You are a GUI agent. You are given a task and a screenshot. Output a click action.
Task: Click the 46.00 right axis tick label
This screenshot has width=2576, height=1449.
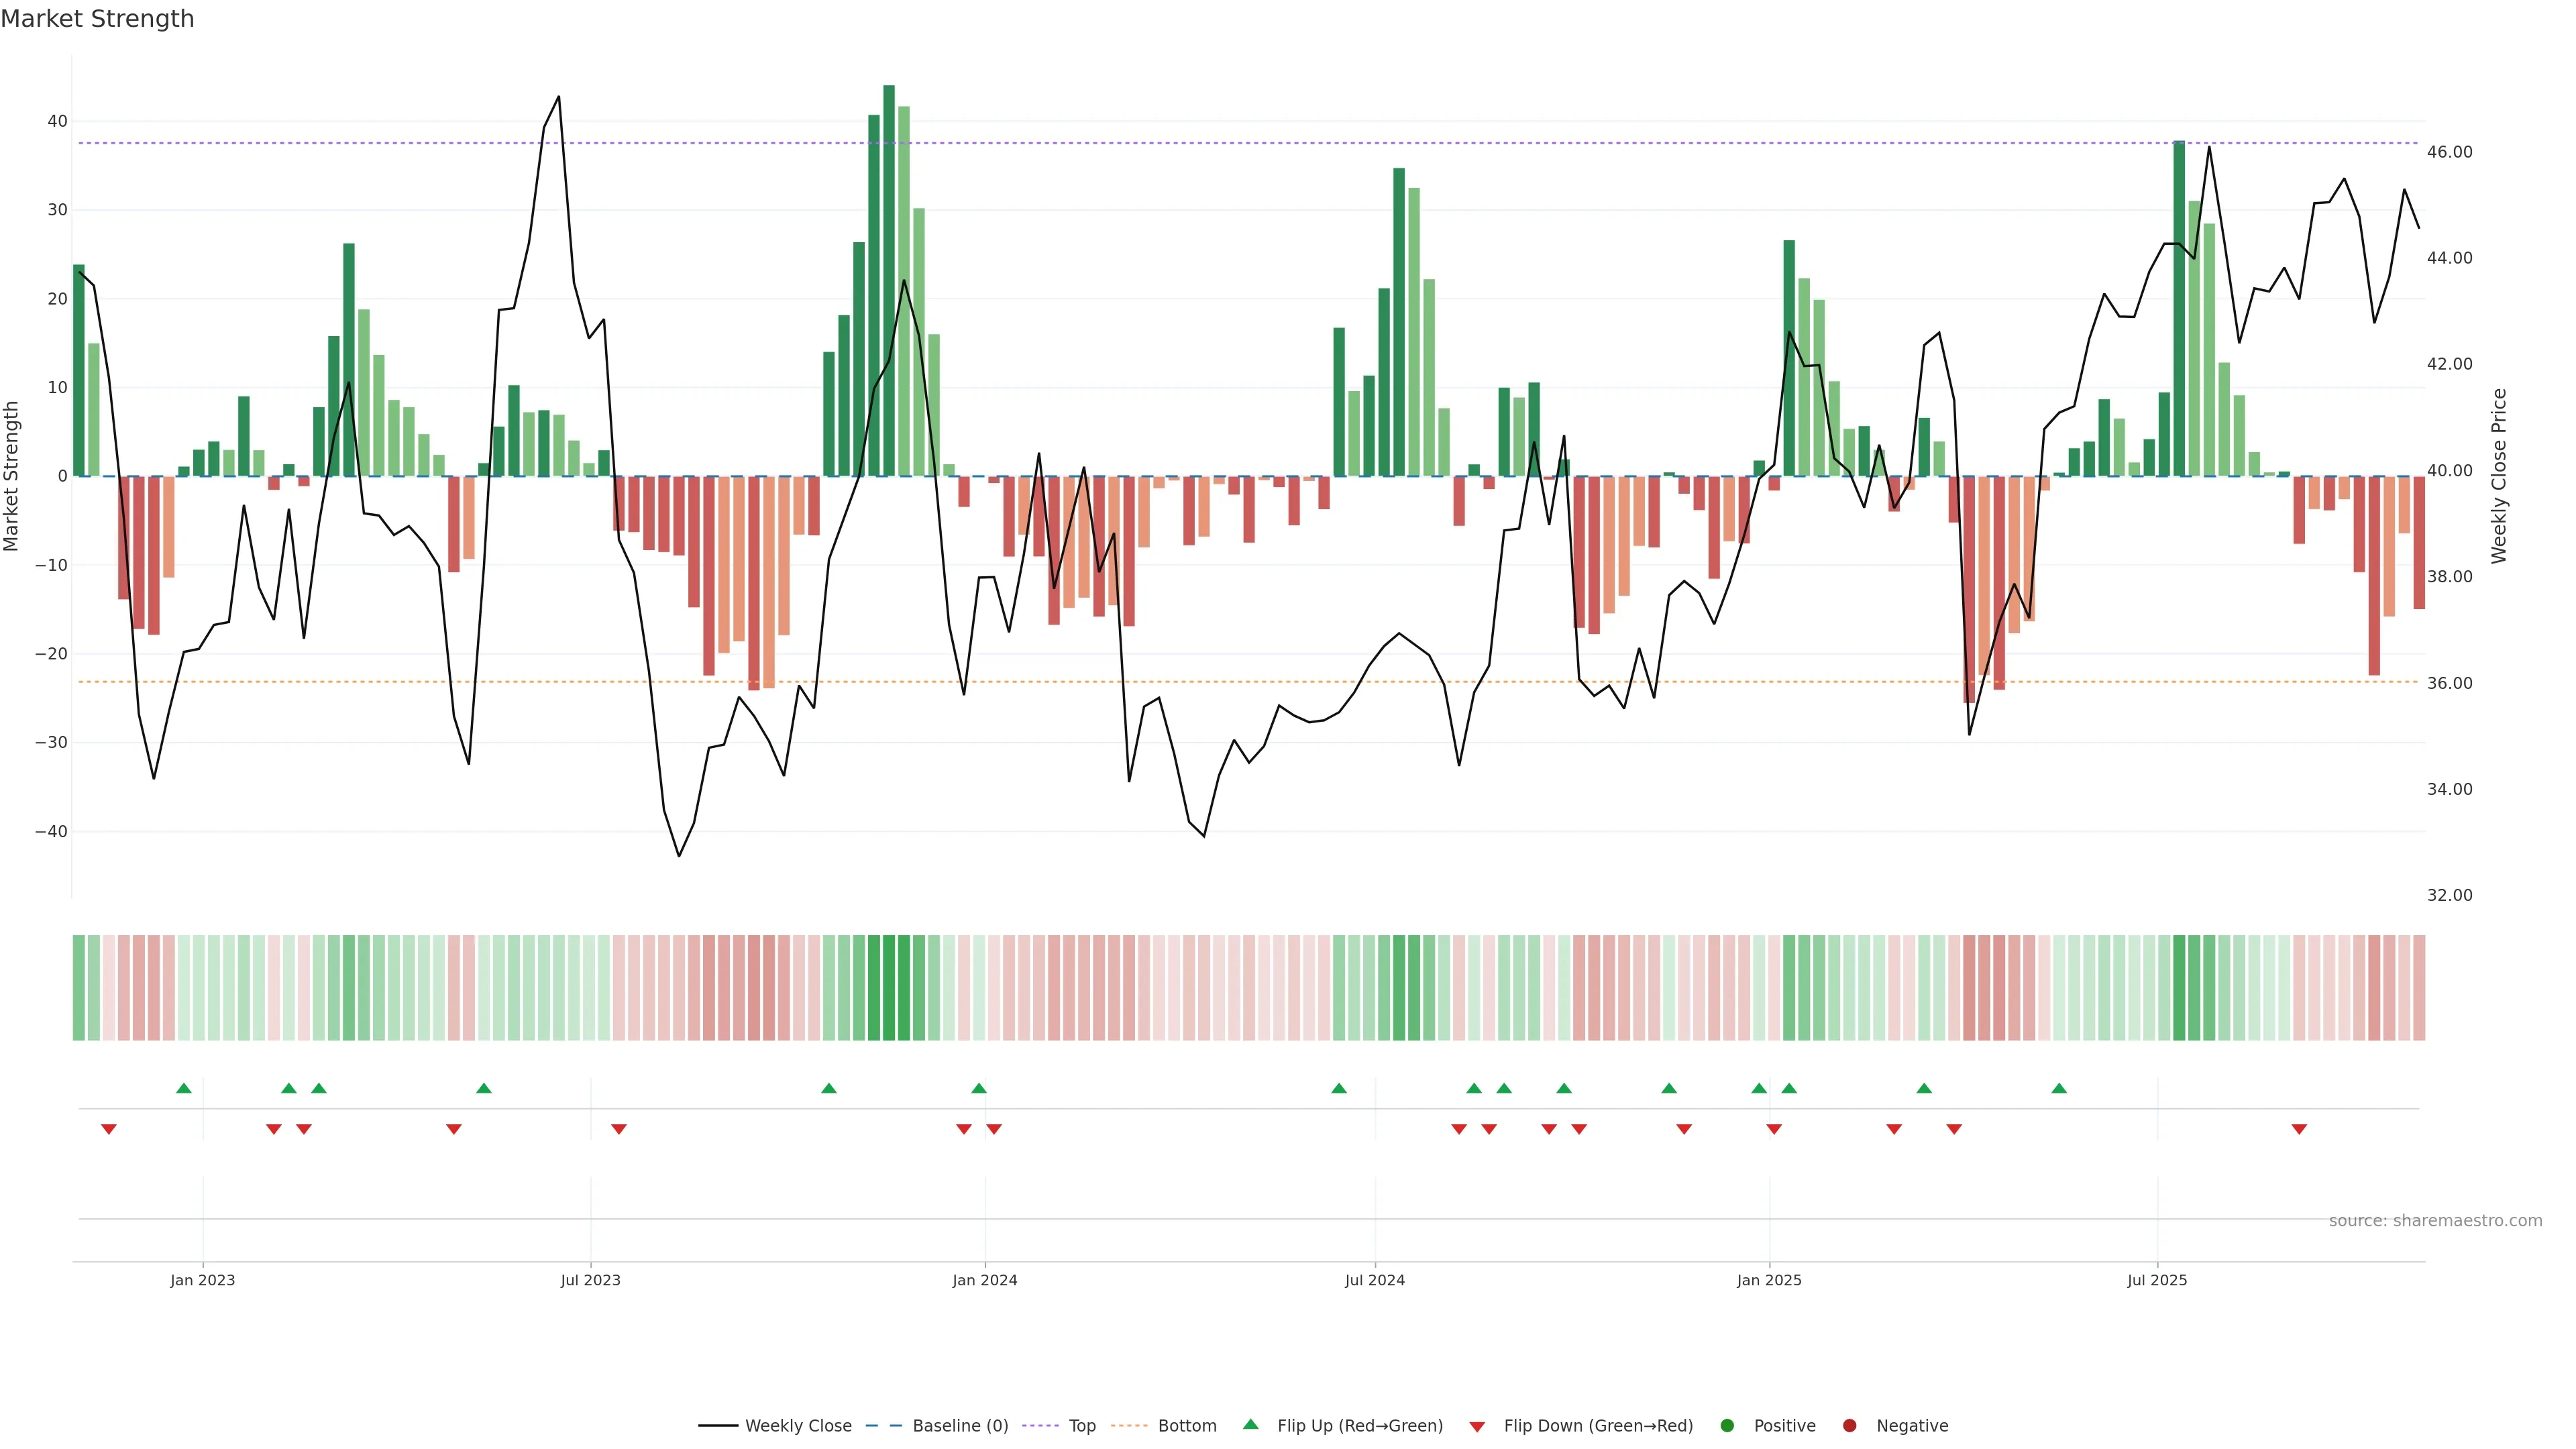pyautogui.click(x=2449, y=152)
